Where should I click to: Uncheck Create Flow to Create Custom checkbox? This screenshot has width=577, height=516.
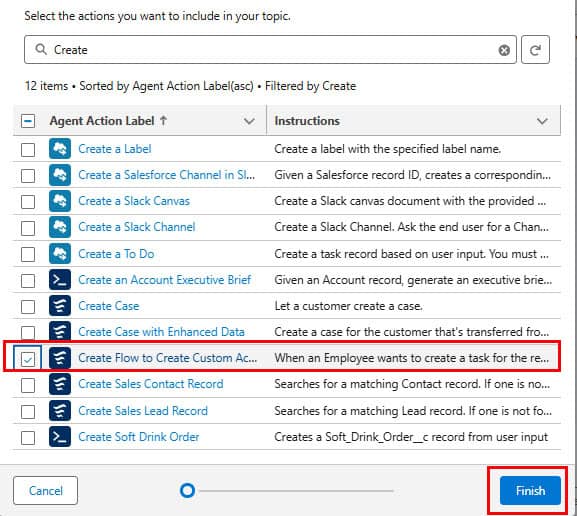point(28,359)
